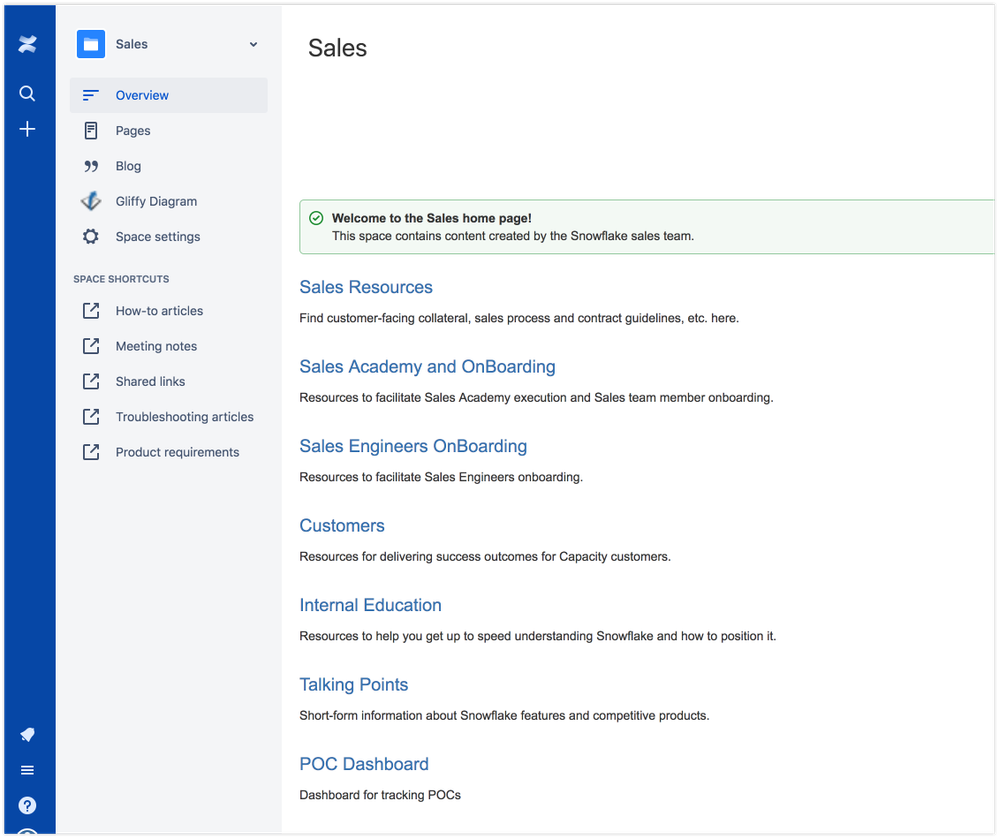Open the Internal Education link
Screen dimensions: 999x838
click(370, 605)
